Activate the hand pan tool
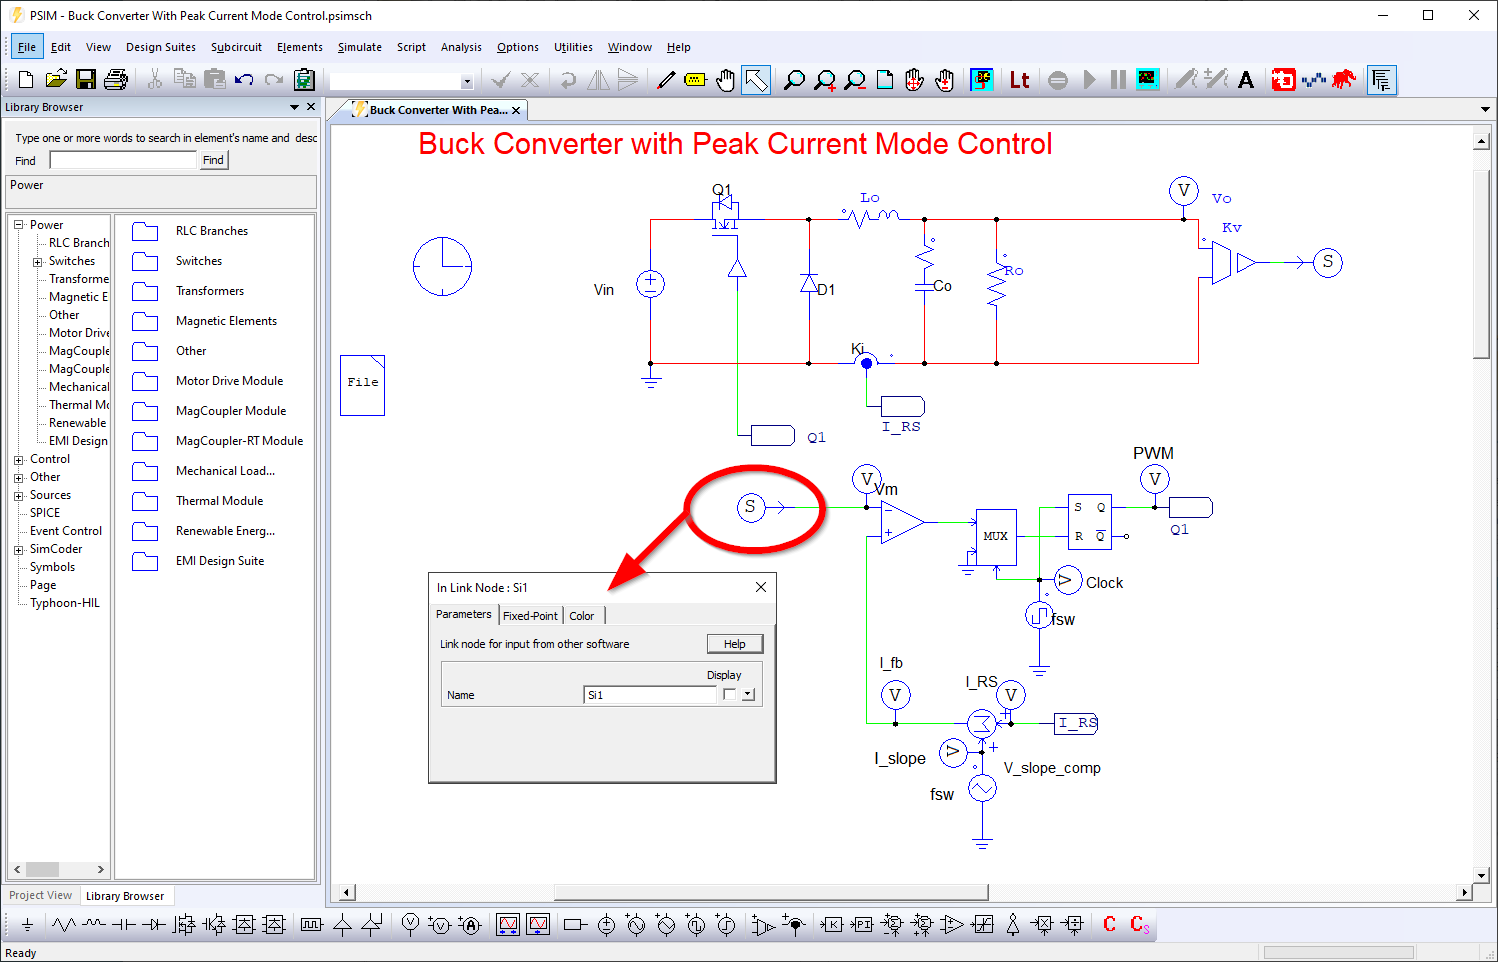 (725, 80)
